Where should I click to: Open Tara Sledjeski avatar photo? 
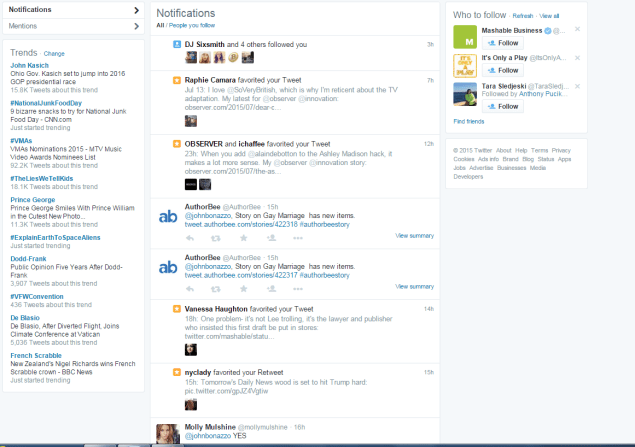point(465,94)
